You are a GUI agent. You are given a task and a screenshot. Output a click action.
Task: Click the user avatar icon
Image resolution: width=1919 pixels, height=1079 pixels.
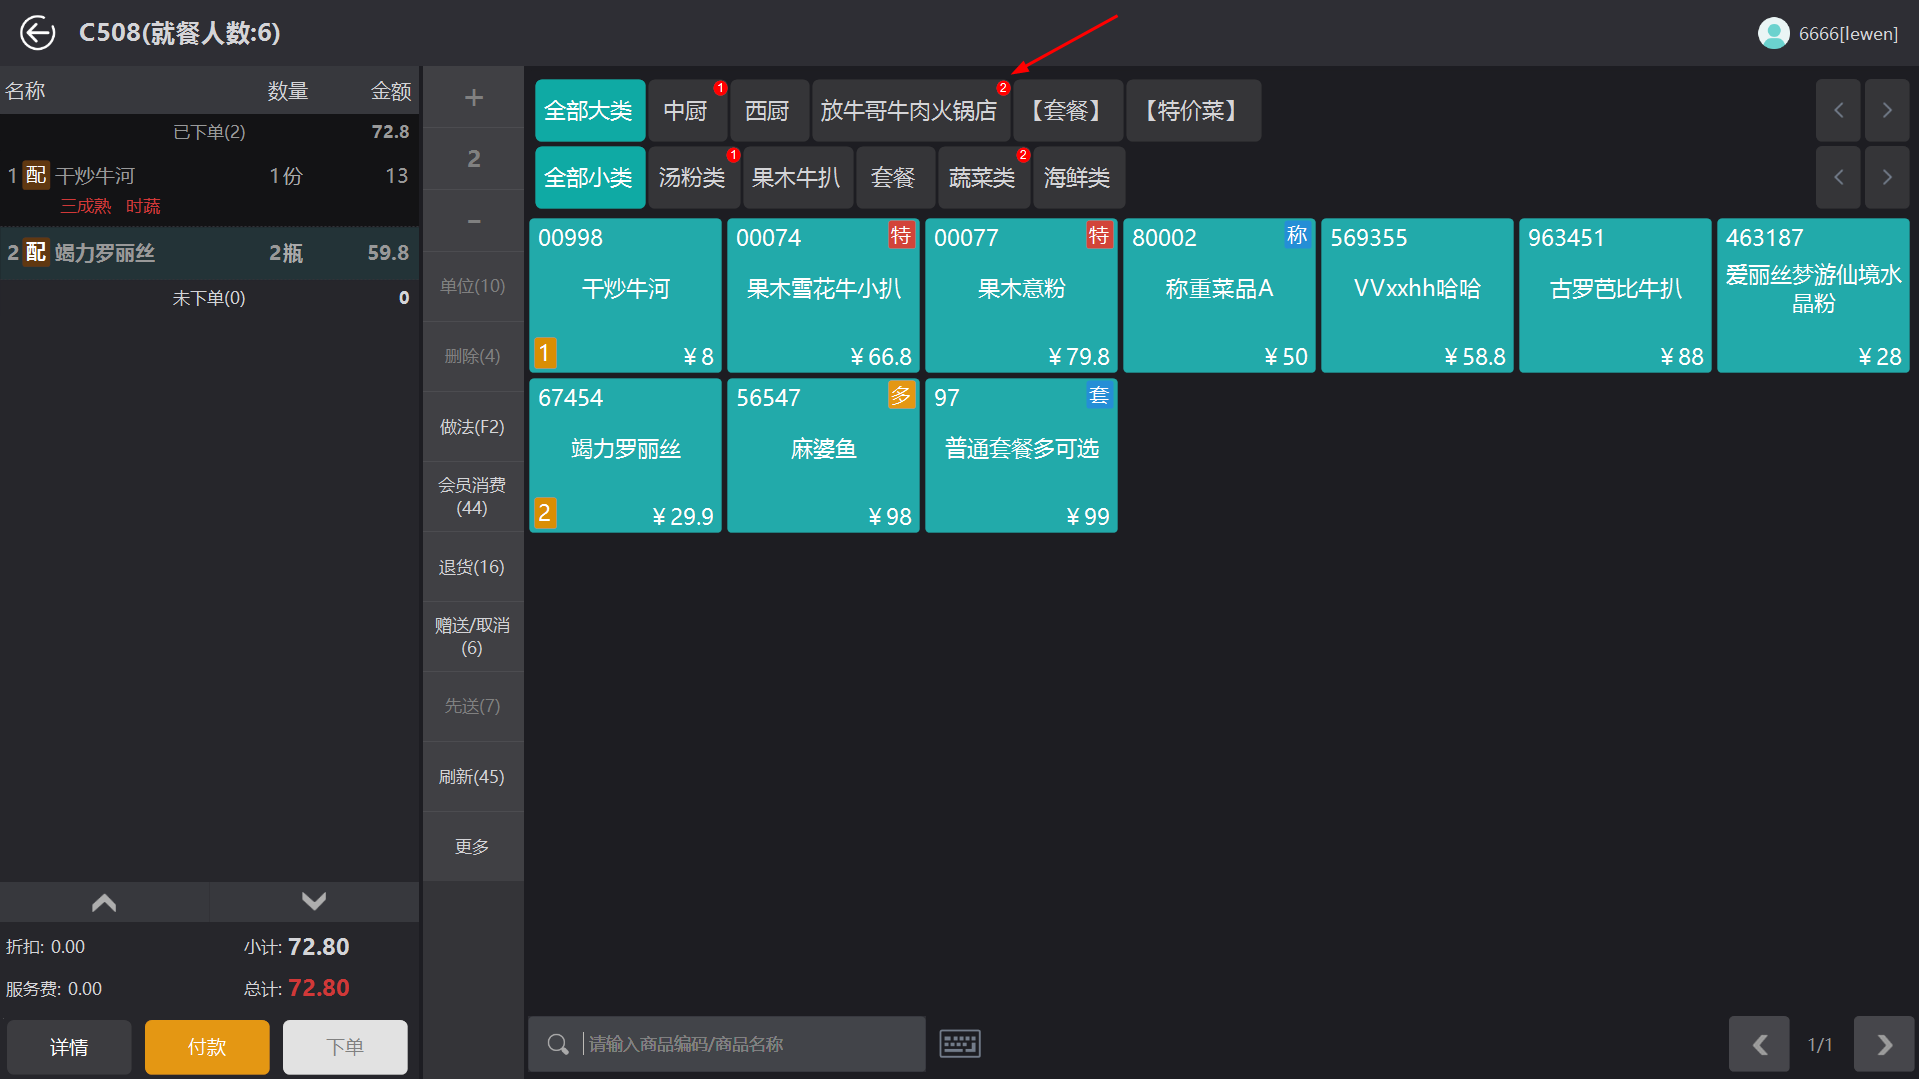pos(1773,33)
